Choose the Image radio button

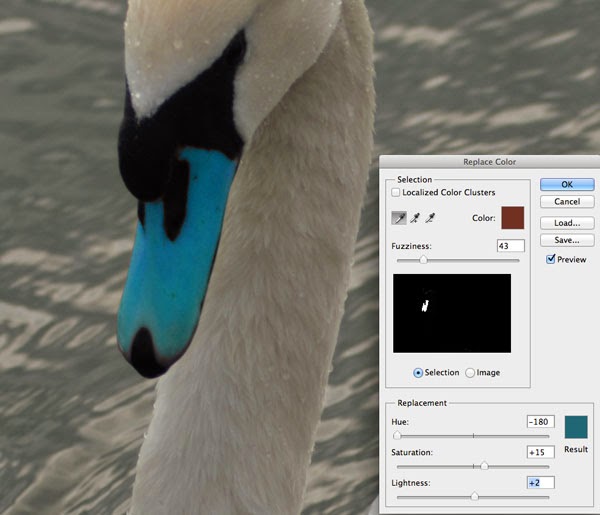tap(470, 373)
